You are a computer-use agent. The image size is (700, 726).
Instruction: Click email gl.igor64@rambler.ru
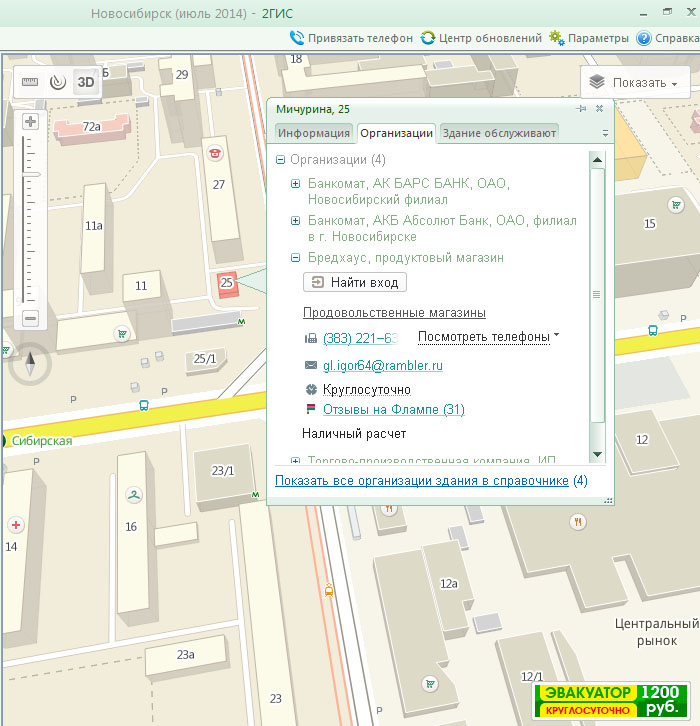coord(383,366)
